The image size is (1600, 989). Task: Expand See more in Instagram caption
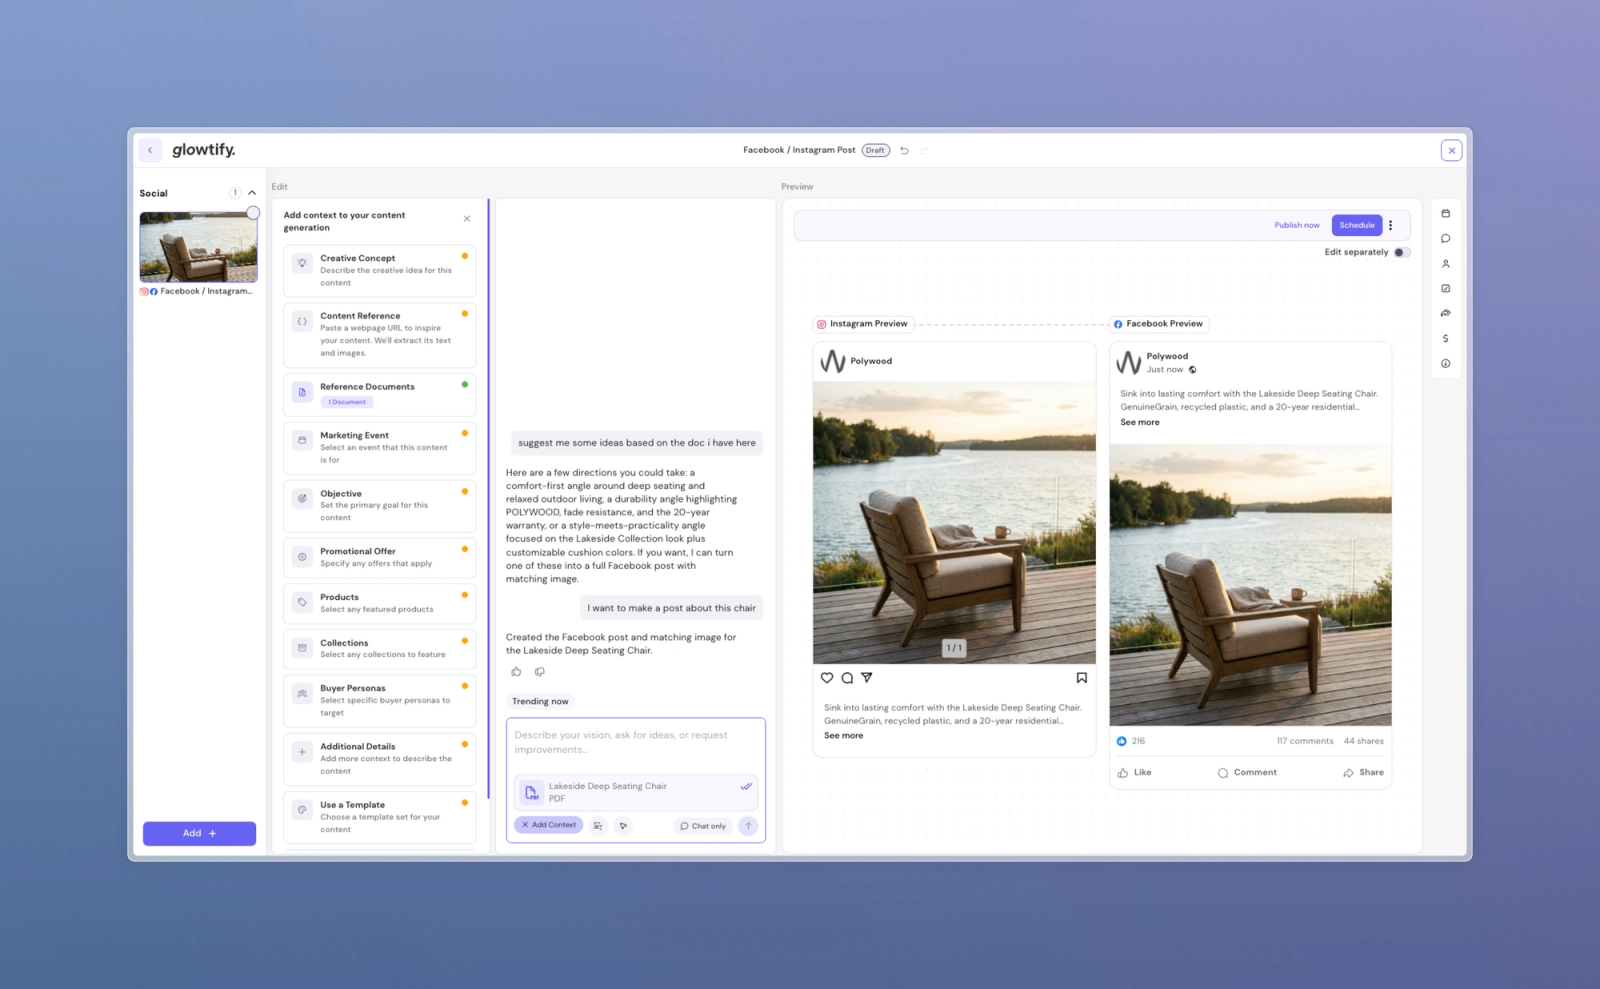point(843,735)
